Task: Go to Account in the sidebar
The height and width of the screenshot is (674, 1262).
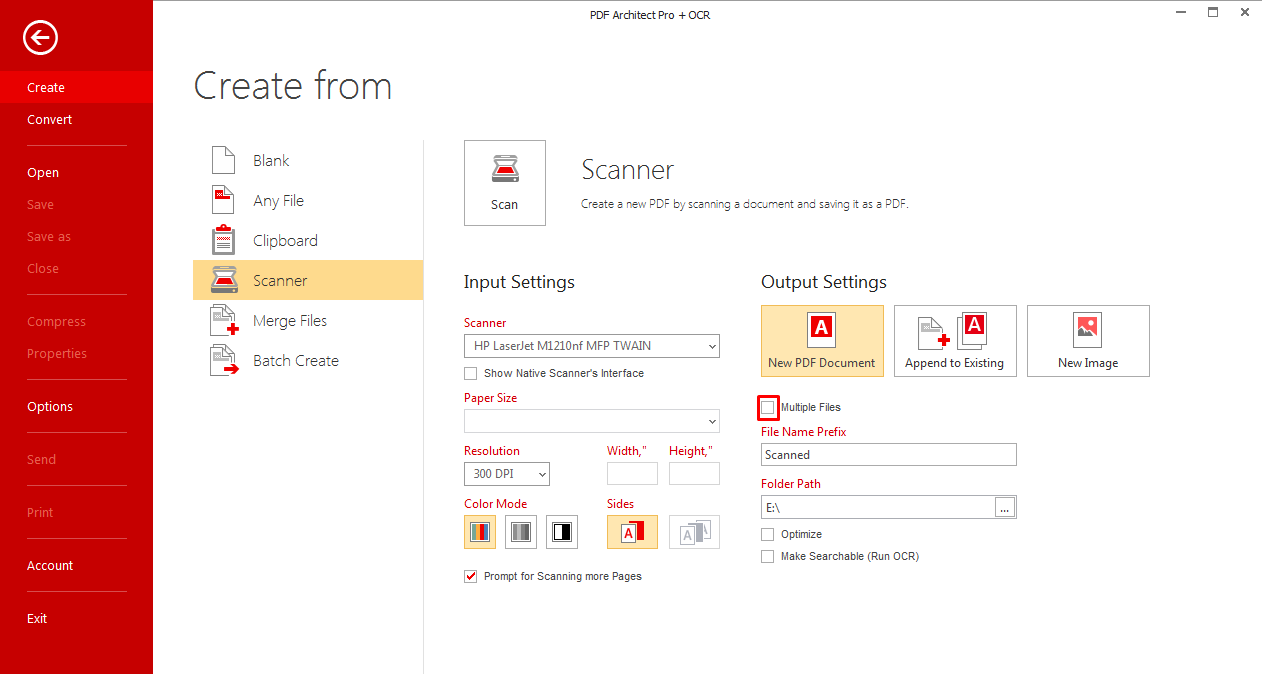Action: 76,565
